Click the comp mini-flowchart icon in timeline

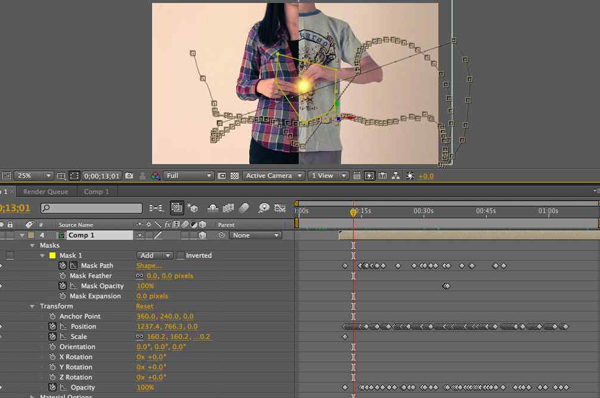(x=156, y=208)
